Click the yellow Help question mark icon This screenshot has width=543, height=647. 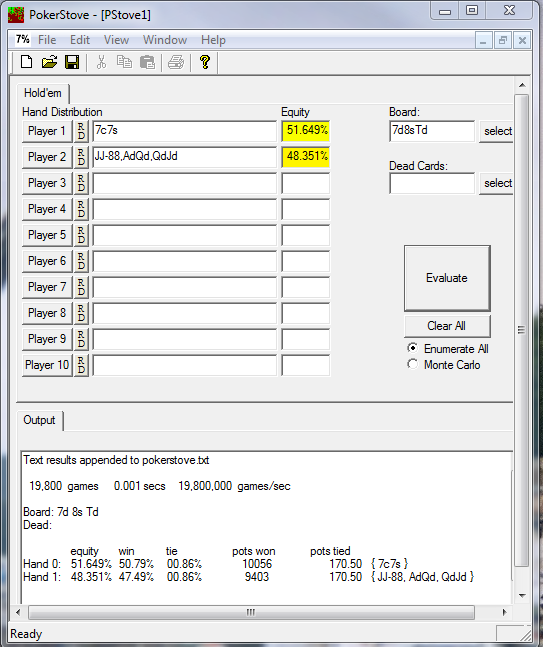tap(205, 62)
